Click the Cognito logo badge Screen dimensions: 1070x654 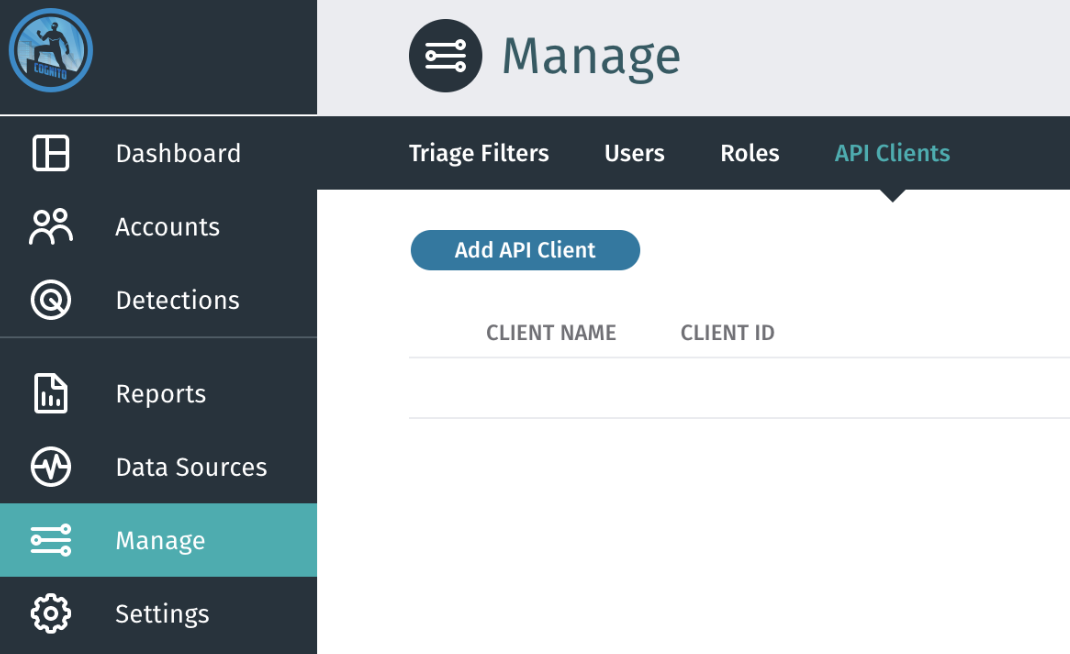(x=50, y=50)
